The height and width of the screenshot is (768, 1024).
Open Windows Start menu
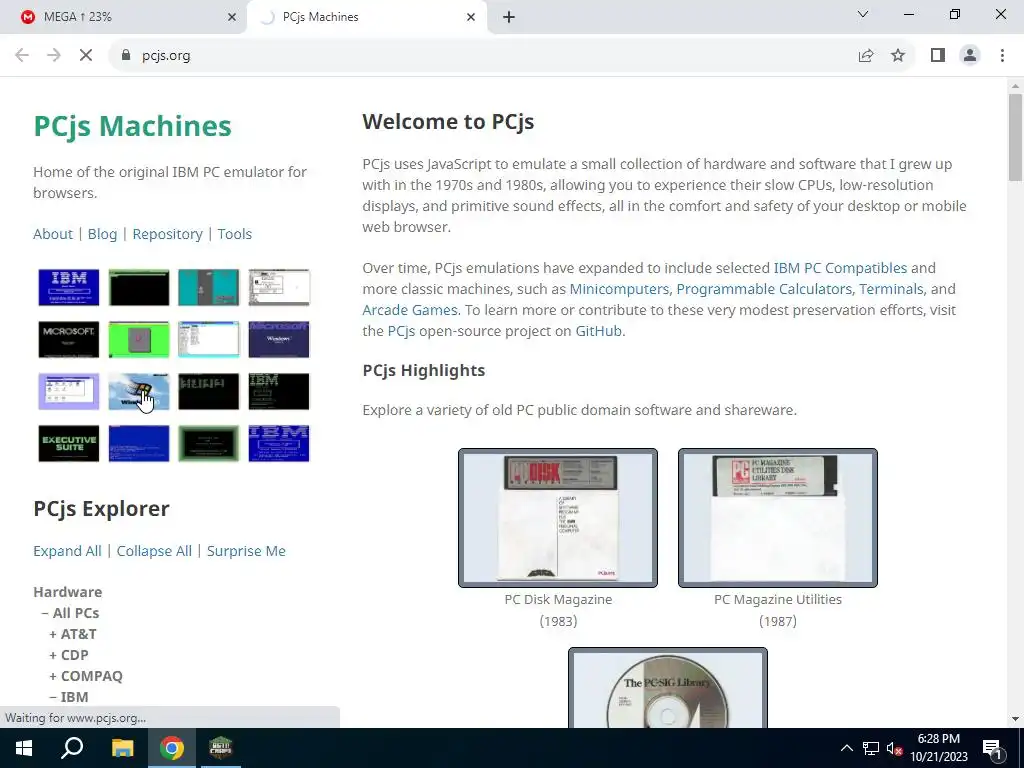(24, 748)
